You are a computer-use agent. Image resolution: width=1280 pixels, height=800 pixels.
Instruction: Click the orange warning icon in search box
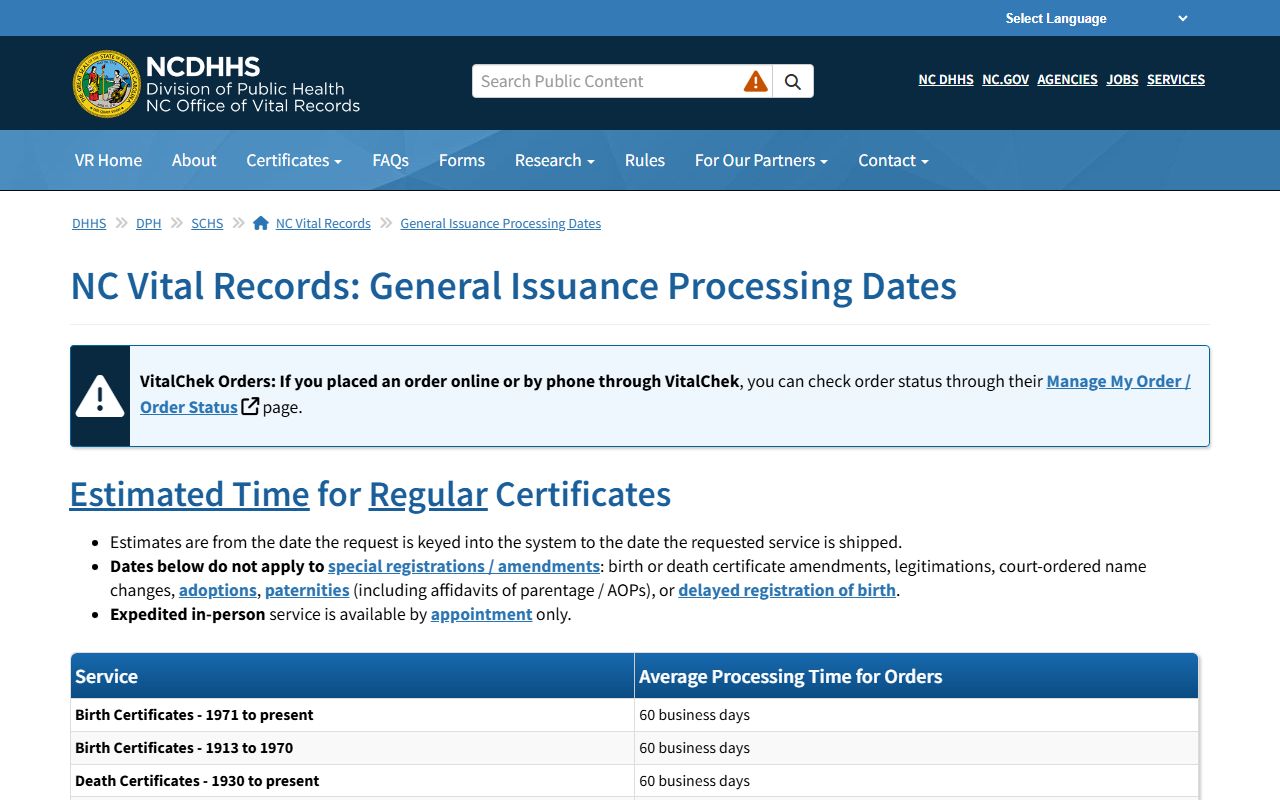(756, 81)
